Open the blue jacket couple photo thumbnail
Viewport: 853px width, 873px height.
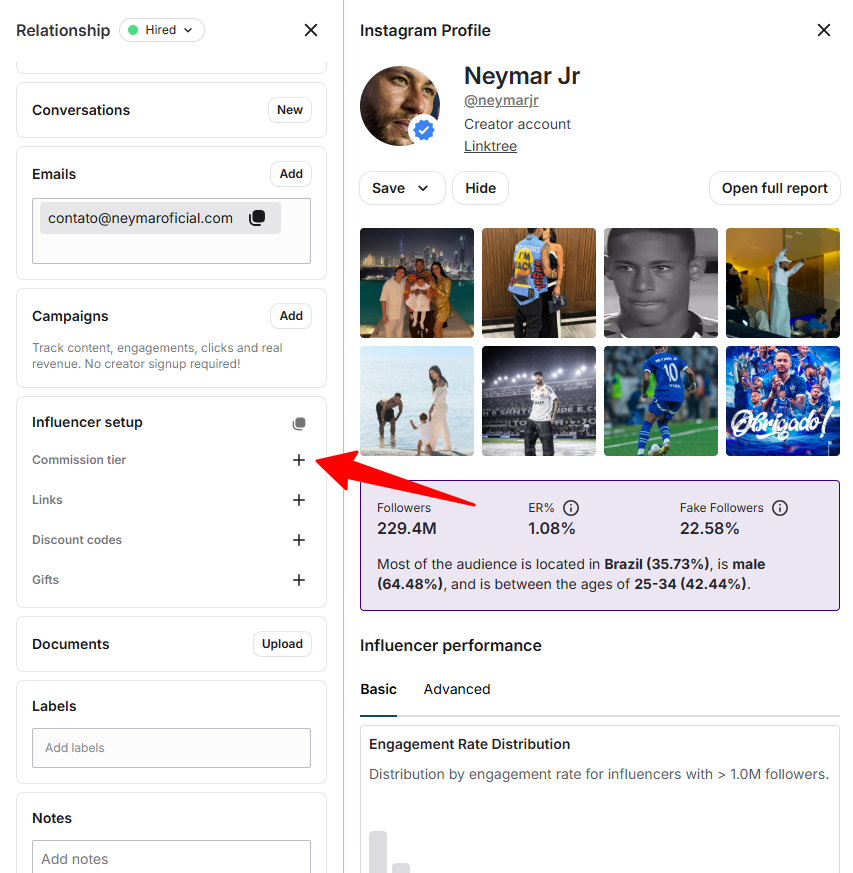[x=539, y=283]
